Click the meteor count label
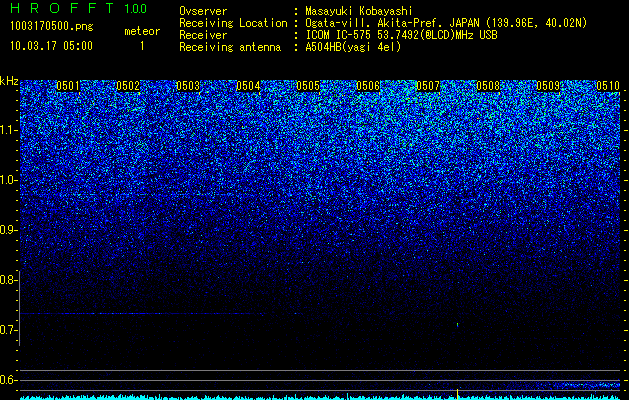Screen dimensions: 629x400 pyautogui.click(x=142, y=31)
